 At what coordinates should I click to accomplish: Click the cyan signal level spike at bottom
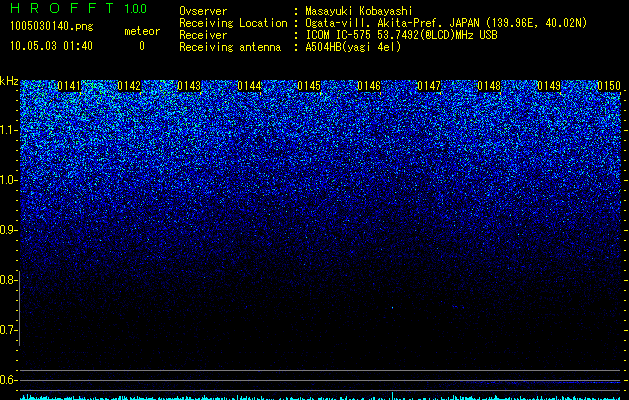tap(392, 395)
